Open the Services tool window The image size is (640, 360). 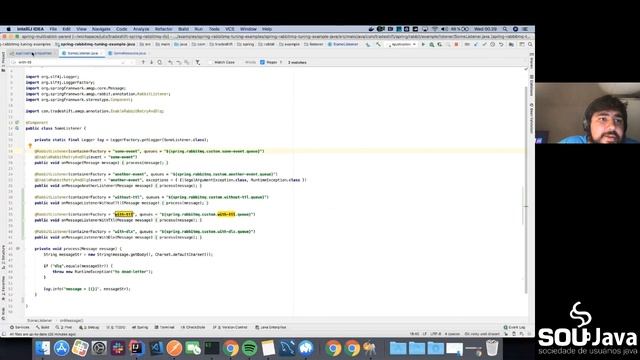point(20,327)
